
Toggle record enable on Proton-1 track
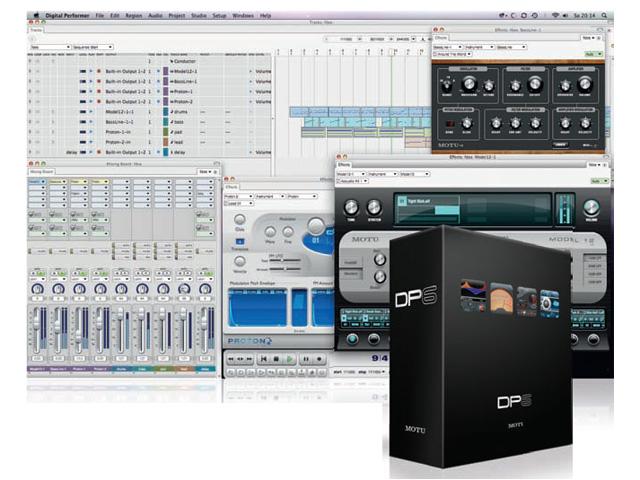[x=99, y=91]
